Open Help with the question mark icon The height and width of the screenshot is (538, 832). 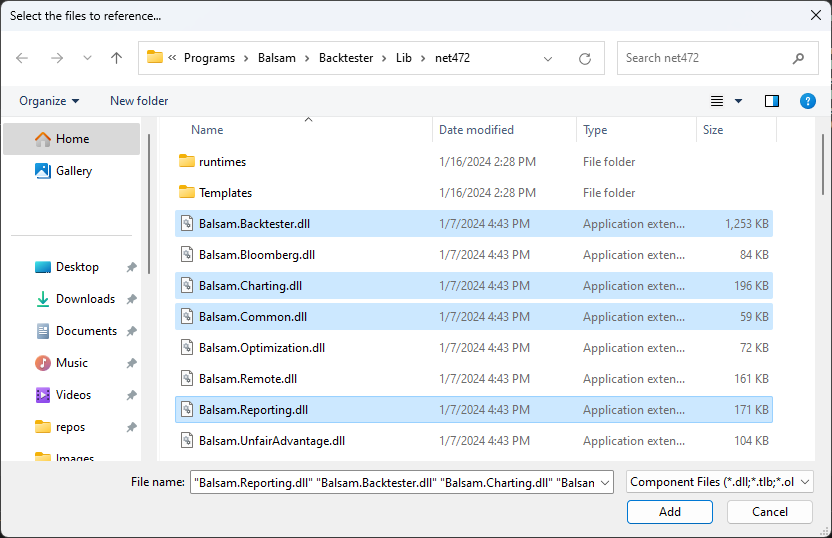[807, 101]
